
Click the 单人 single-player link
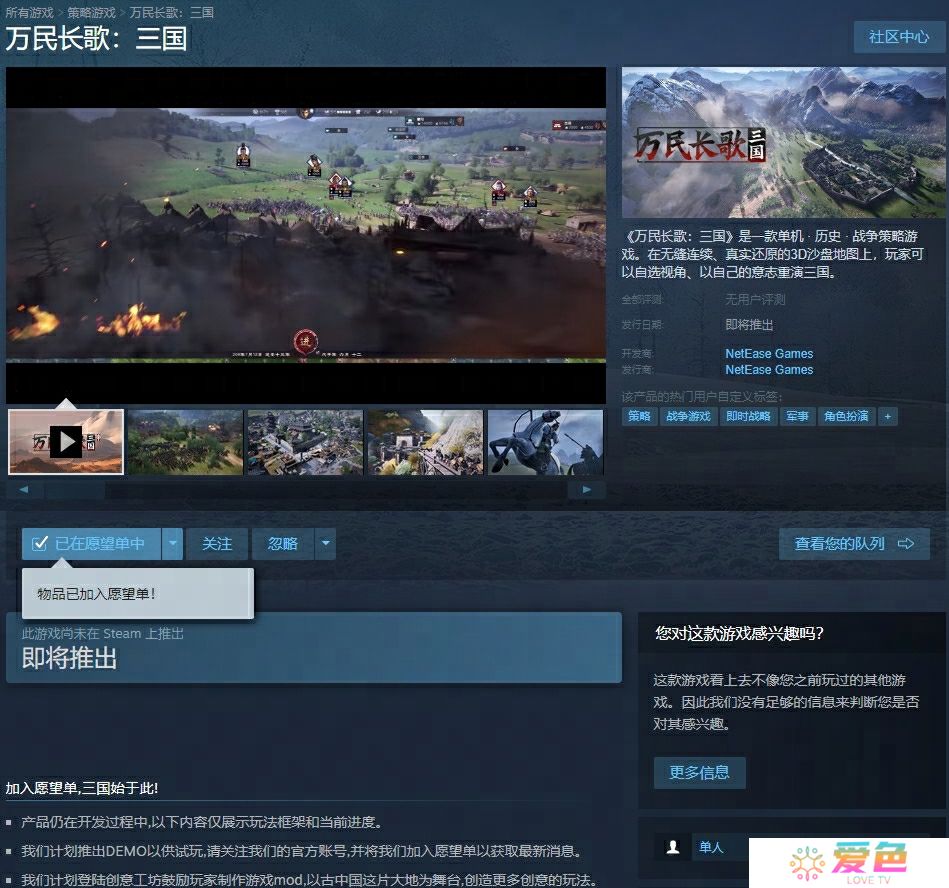click(711, 847)
